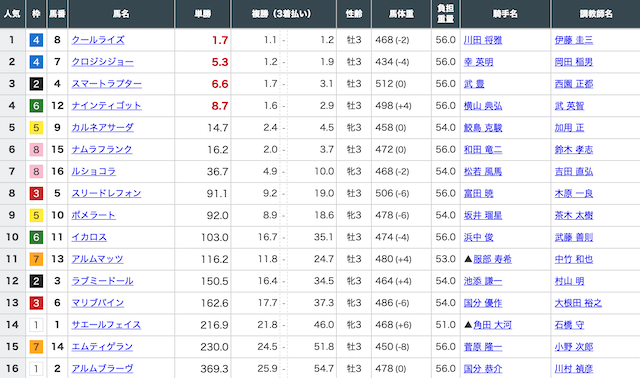Open ポメラート horse entry
Image resolution: width=640 pixels, height=378 pixels.
coord(93,215)
